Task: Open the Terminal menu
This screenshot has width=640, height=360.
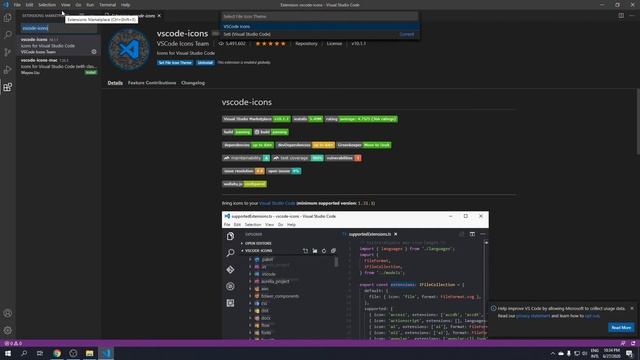Action: pos(107,5)
